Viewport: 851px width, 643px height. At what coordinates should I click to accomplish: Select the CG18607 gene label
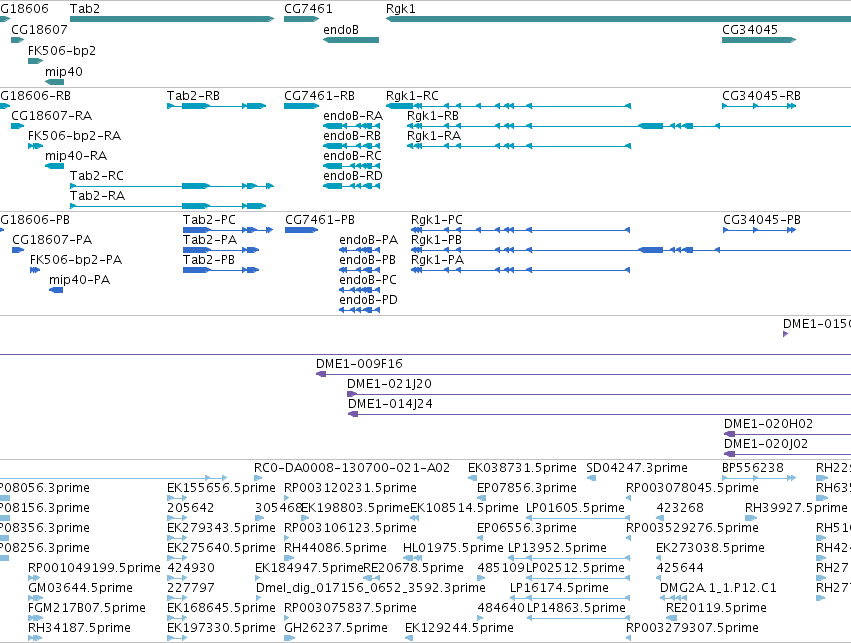click(x=39, y=29)
